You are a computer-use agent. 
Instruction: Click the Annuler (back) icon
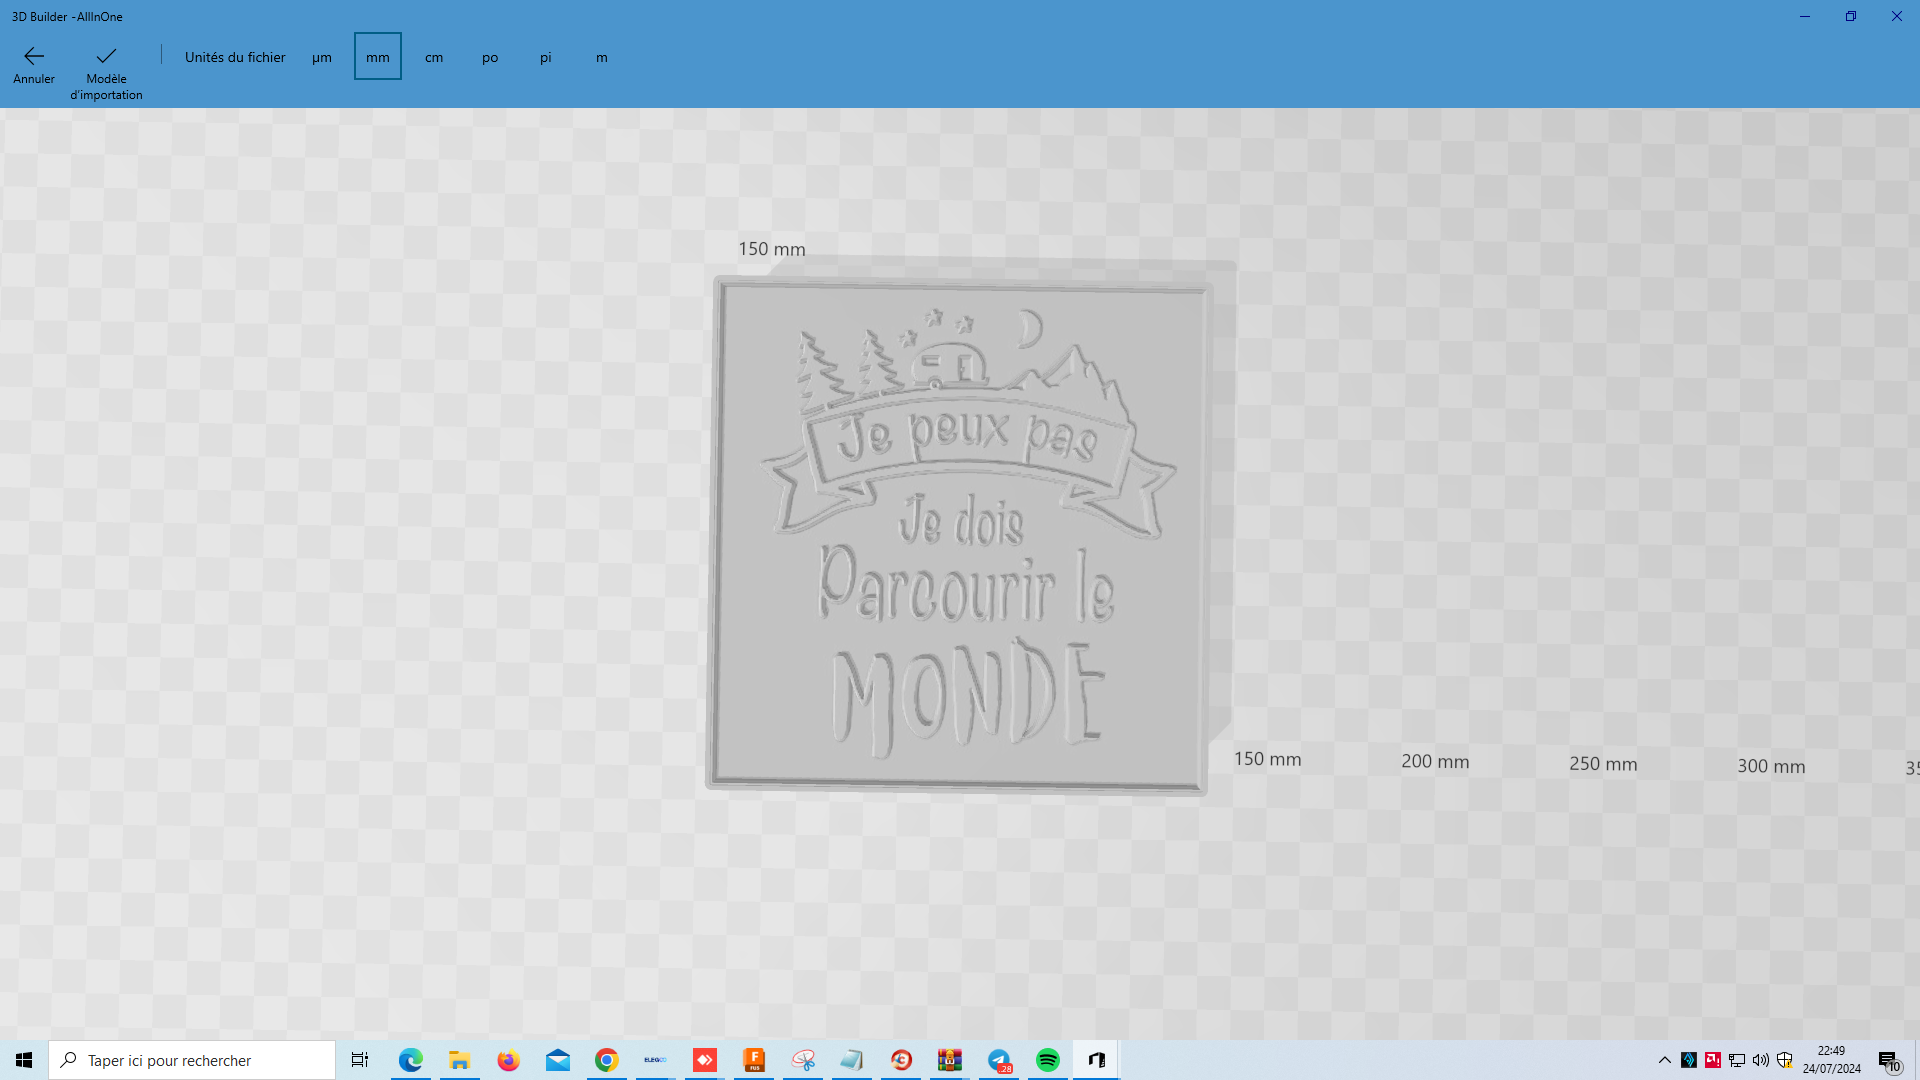click(33, 55)
